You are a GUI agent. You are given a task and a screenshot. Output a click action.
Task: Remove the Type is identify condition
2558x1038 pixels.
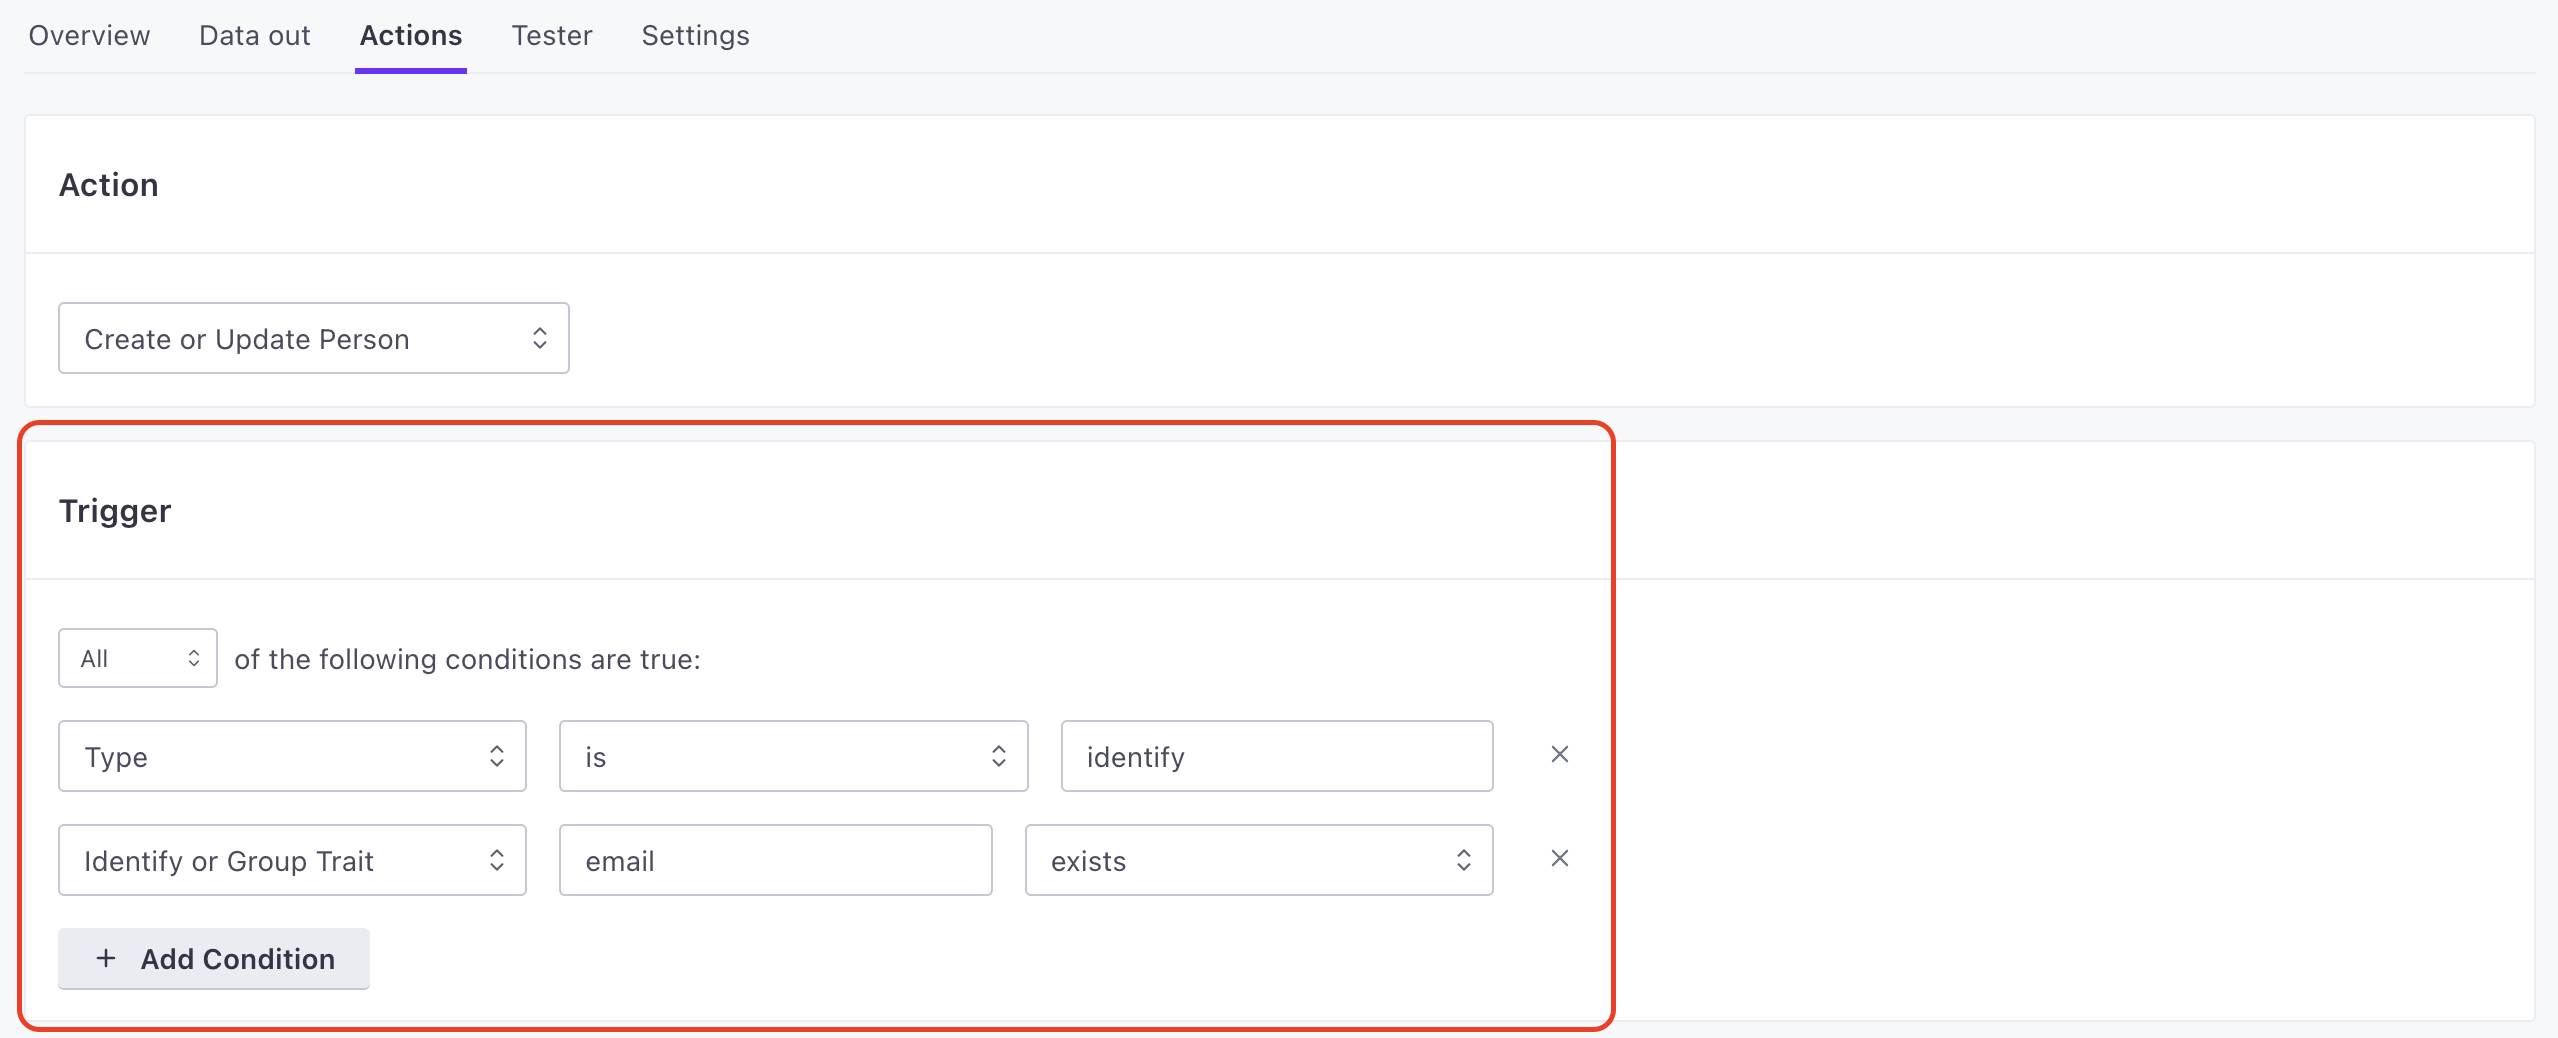tap(1559, 755)
